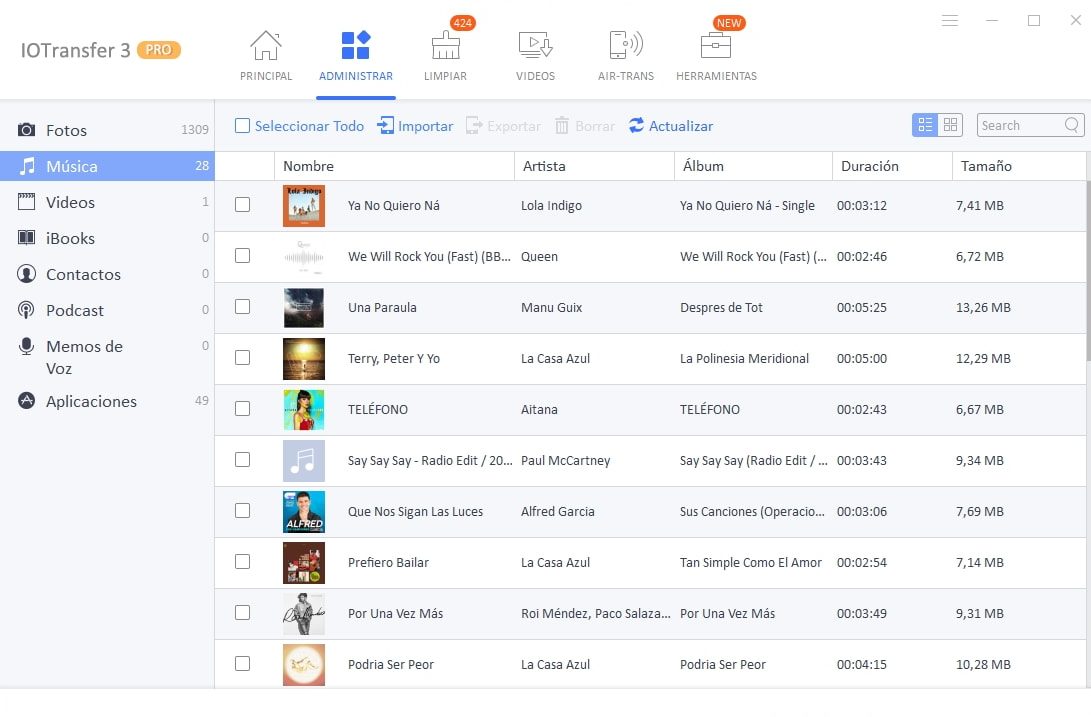1091x717 pixels.
Task: Click the Paul McCartney artist cell
Action: tap(565, 460)
